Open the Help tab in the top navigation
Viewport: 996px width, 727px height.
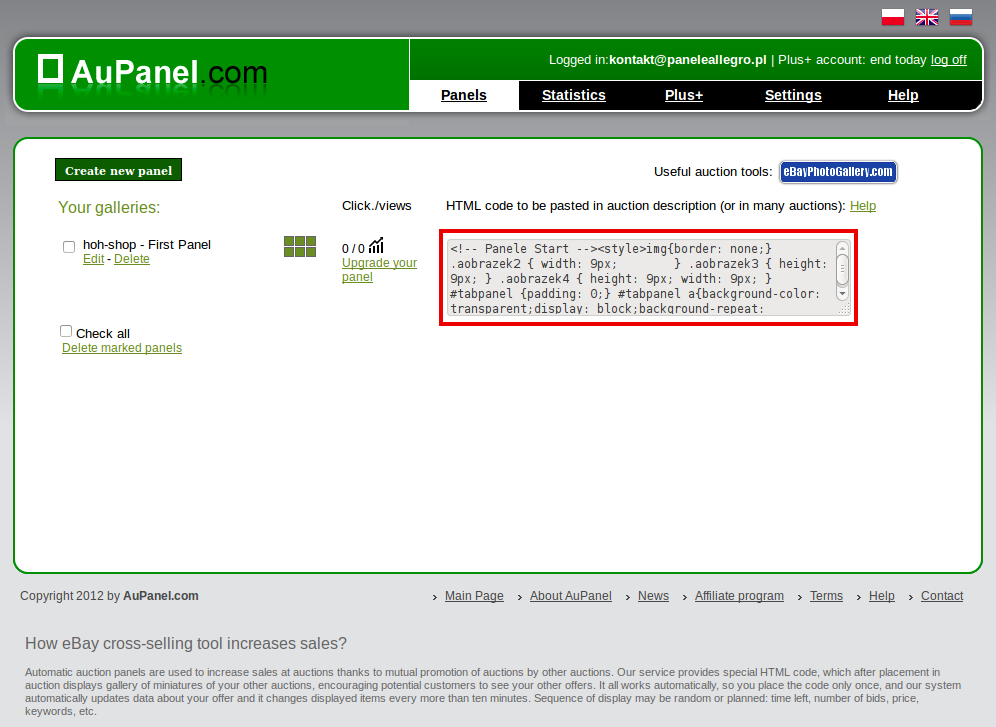903,95
